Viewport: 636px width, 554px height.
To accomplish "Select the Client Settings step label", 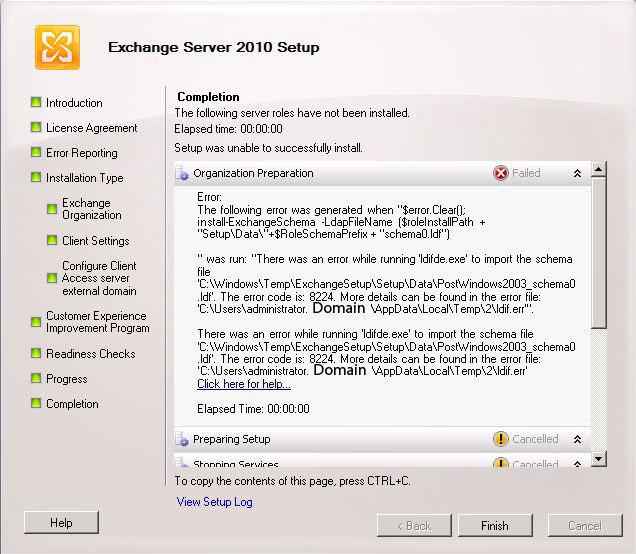I will pyautogui.click(x=96, y=240).
